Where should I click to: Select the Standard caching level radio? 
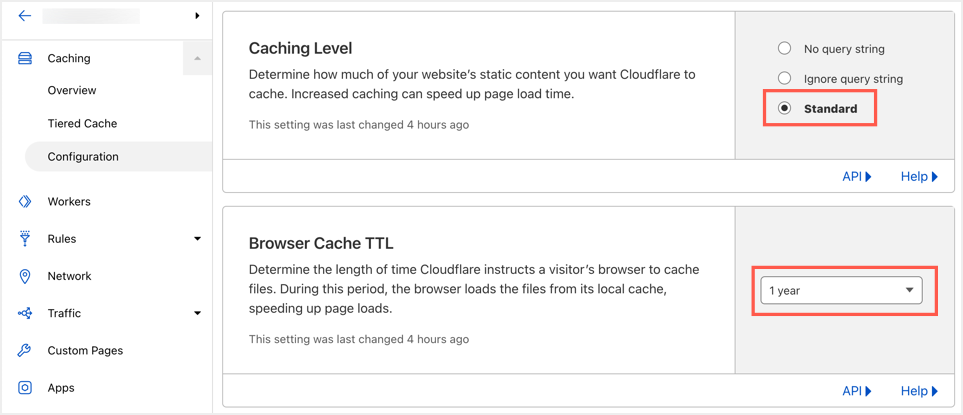coord(785,108)
